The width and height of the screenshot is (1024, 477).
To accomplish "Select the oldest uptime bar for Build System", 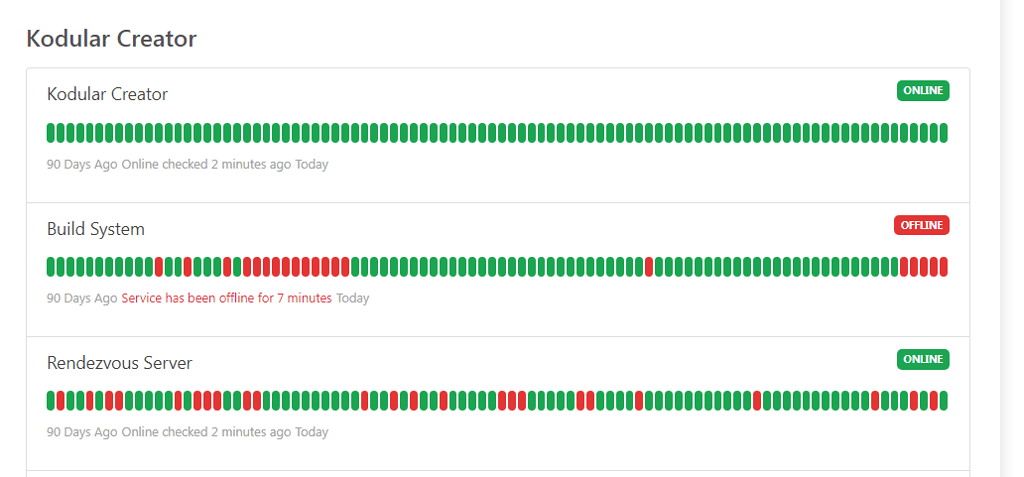I will (x=51, y=267).
